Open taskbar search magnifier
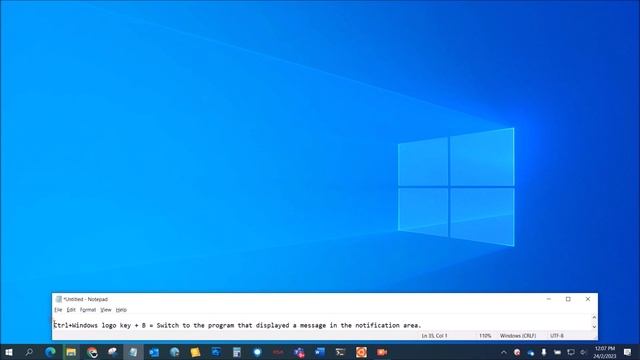This screenshot has width=640, height=360. [x=29, y=352]
